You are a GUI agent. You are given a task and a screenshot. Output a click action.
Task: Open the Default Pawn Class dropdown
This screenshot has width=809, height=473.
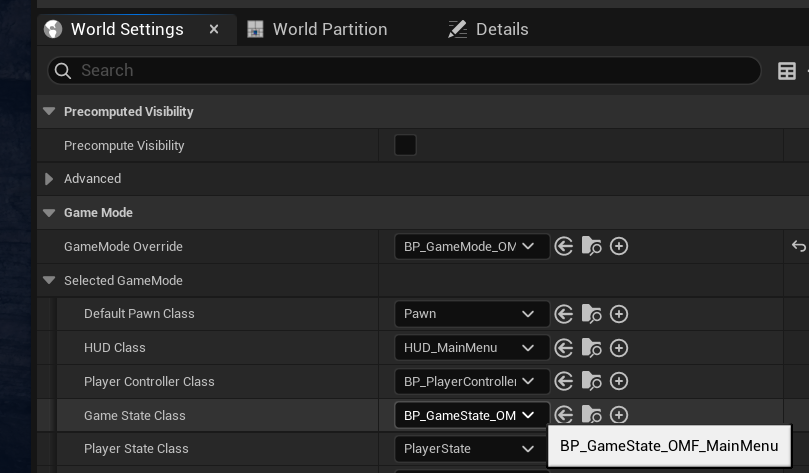pyautogui.click(x=472, y=314)
